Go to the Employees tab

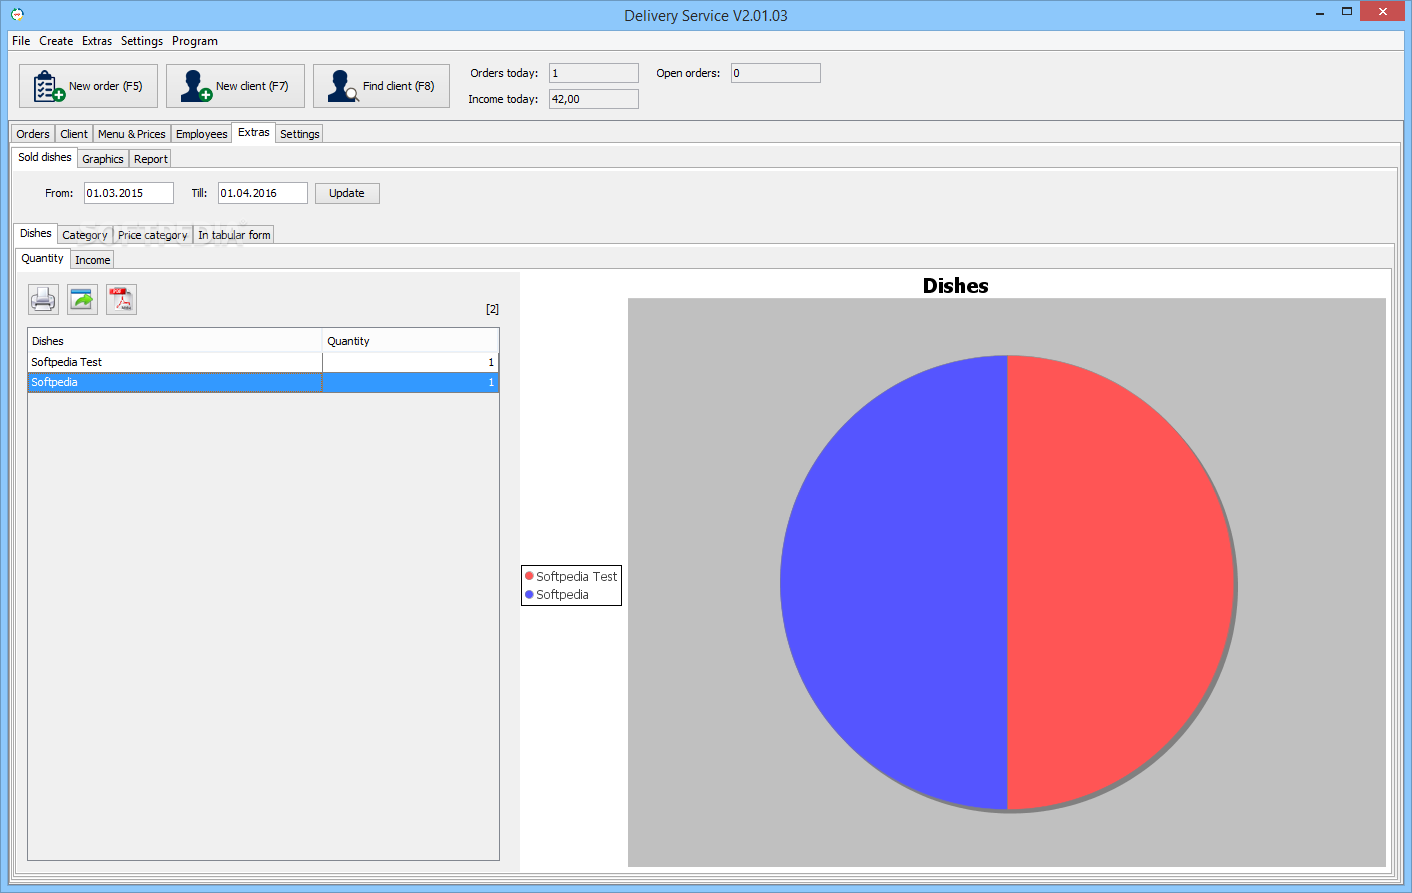tap(202, 134)
